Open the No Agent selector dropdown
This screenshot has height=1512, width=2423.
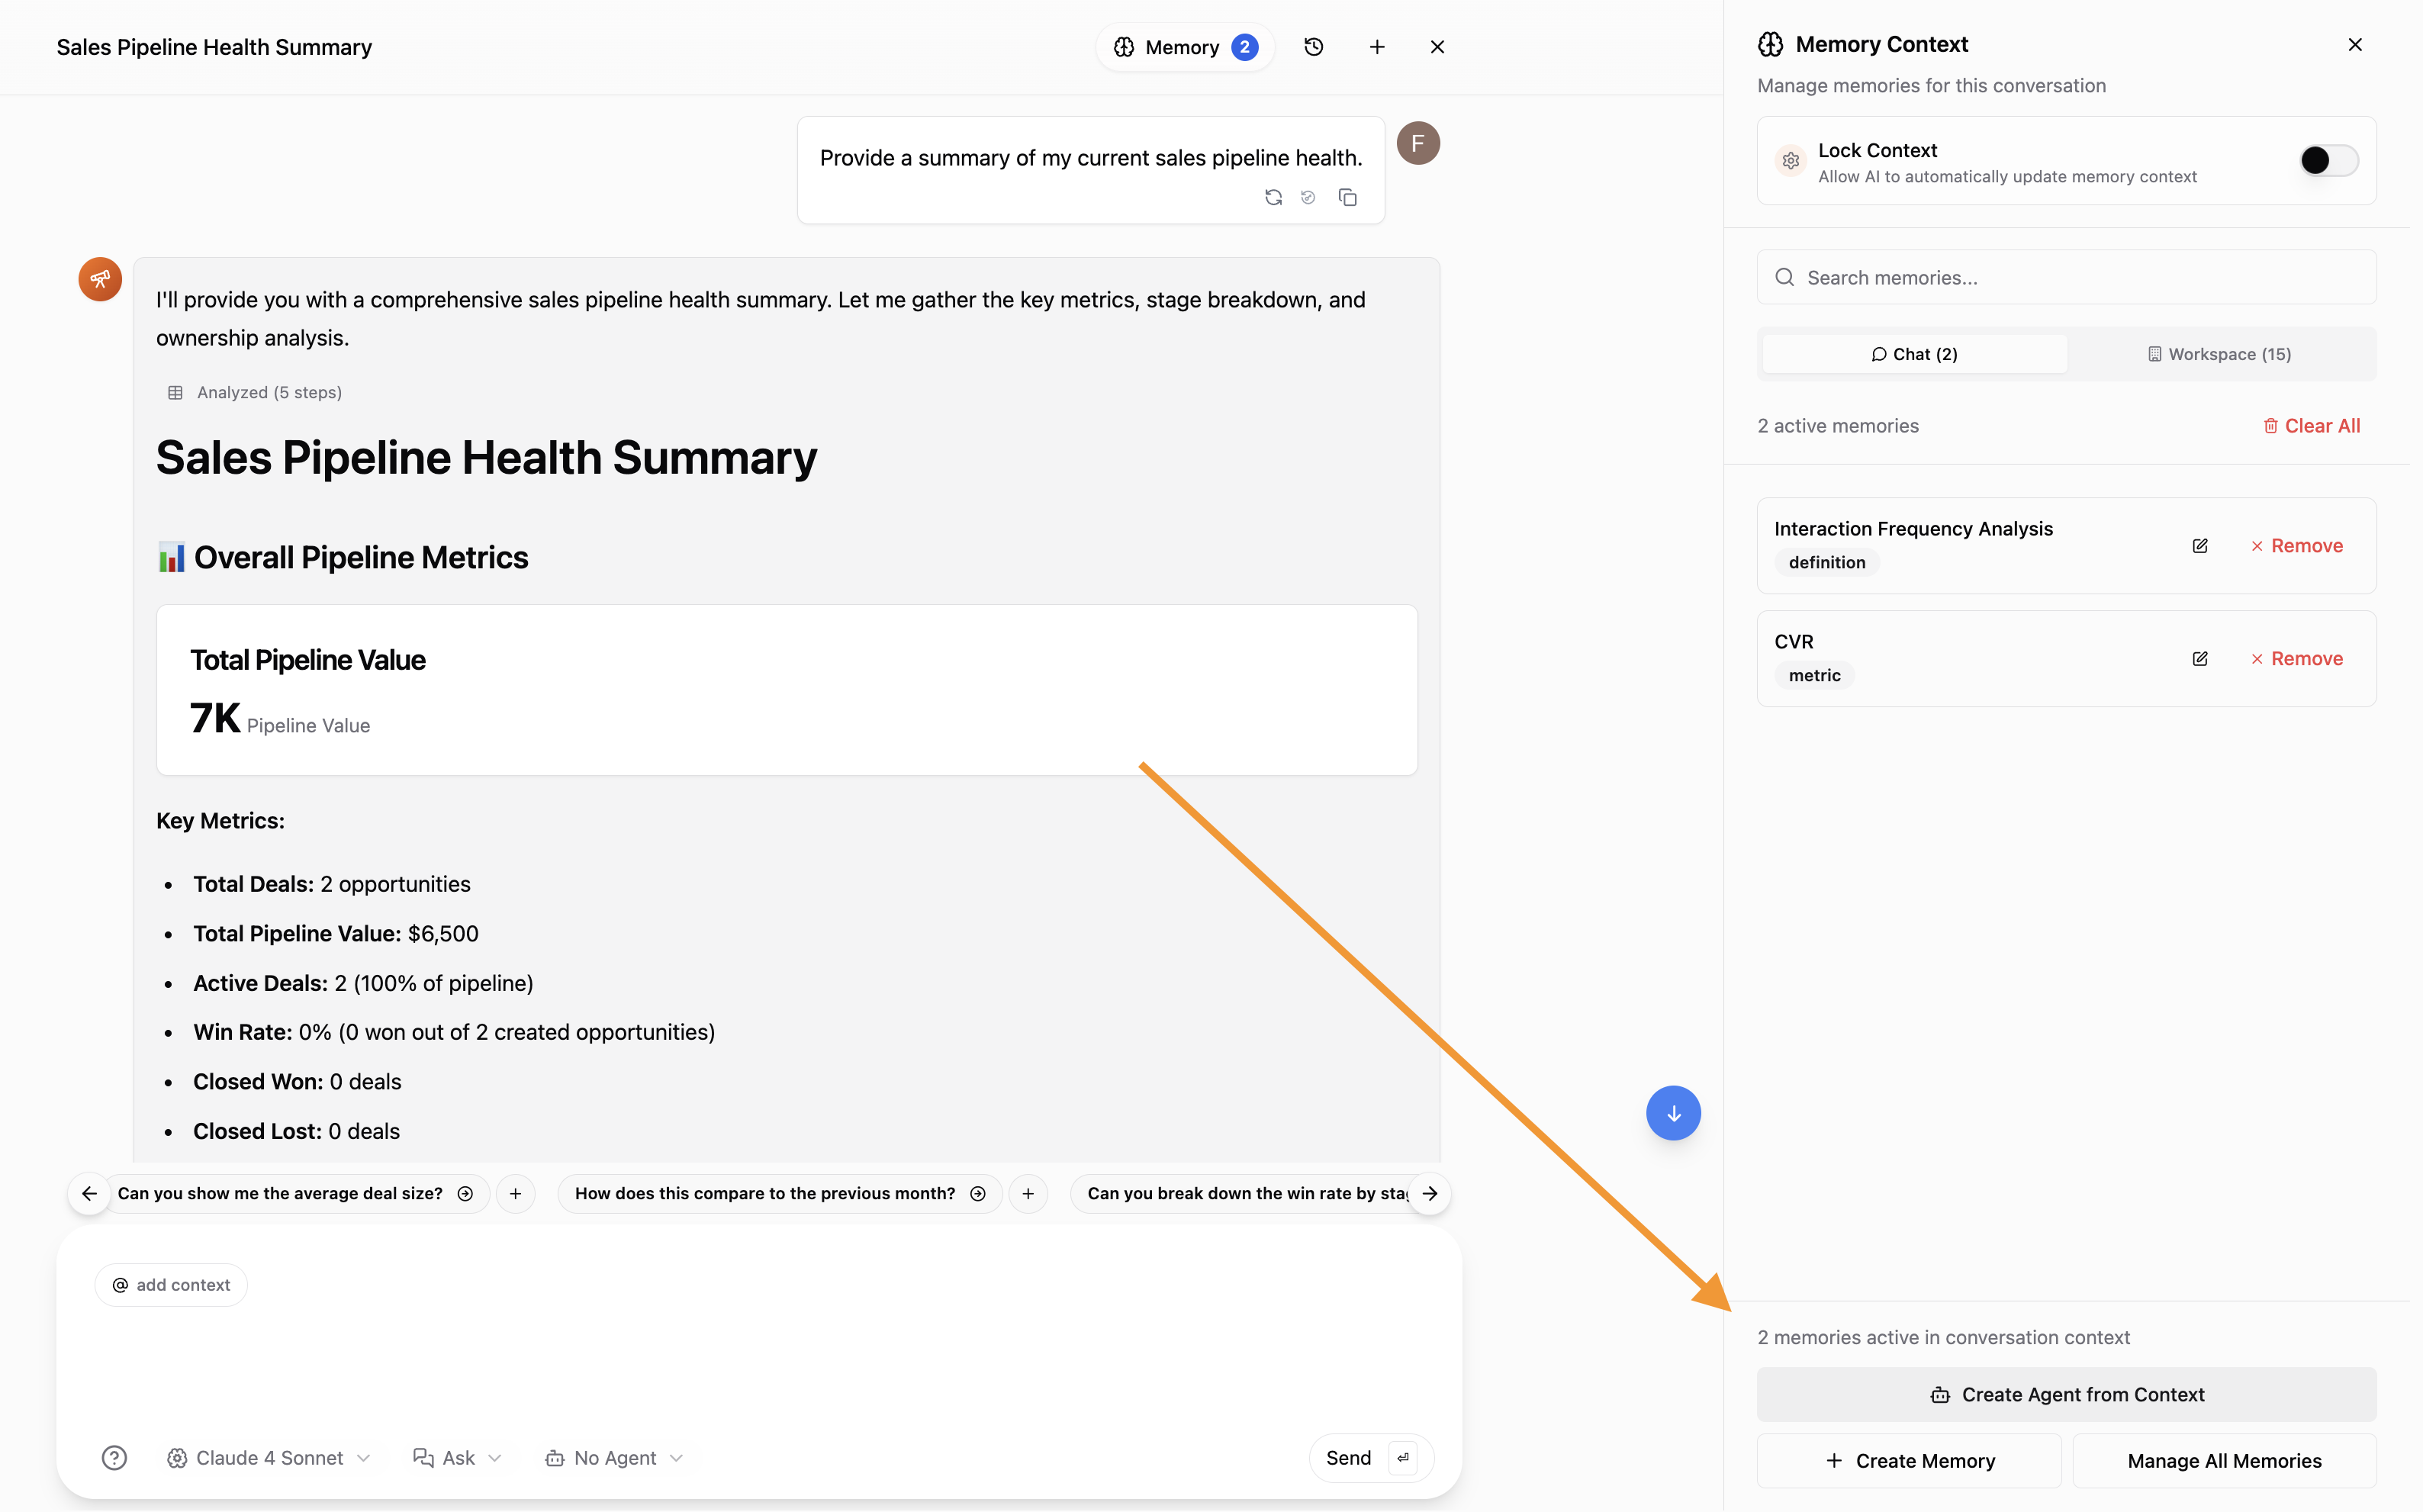(x=615, y=1458)
